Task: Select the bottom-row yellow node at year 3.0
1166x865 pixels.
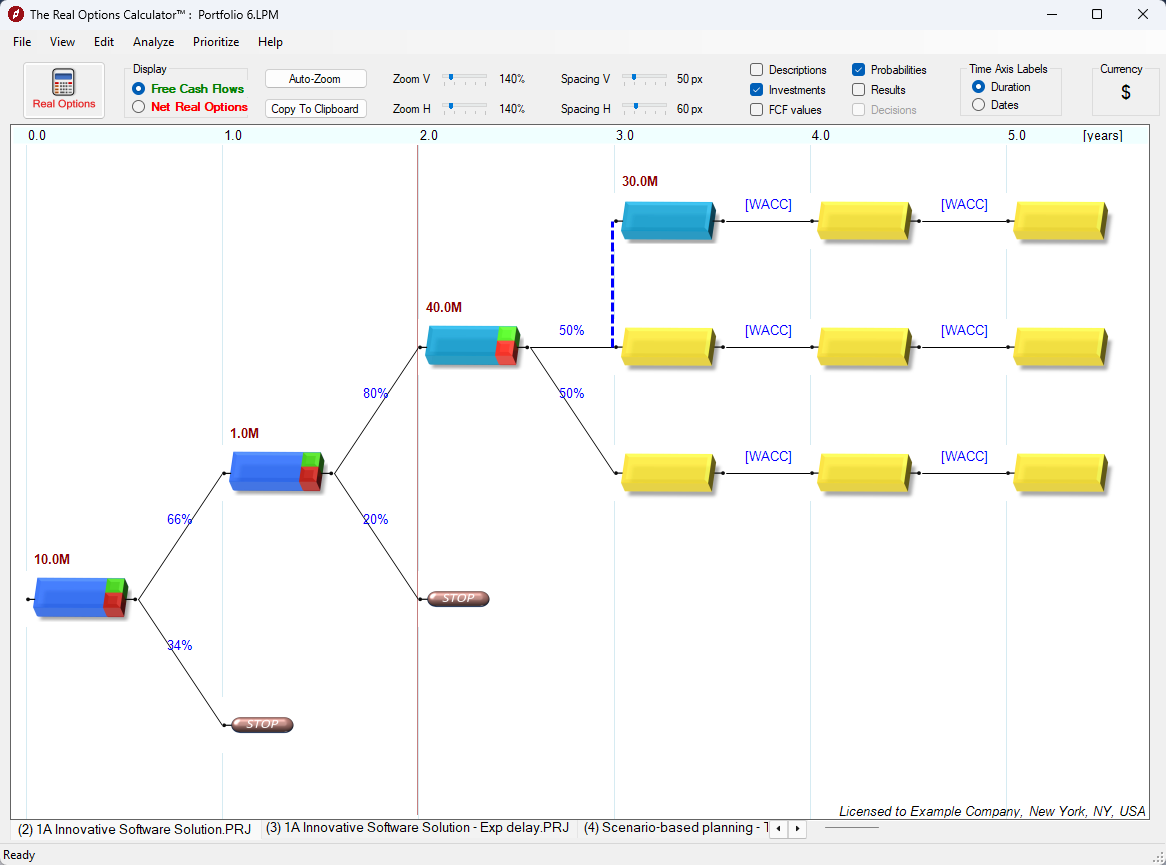Action: pos(666,471)
